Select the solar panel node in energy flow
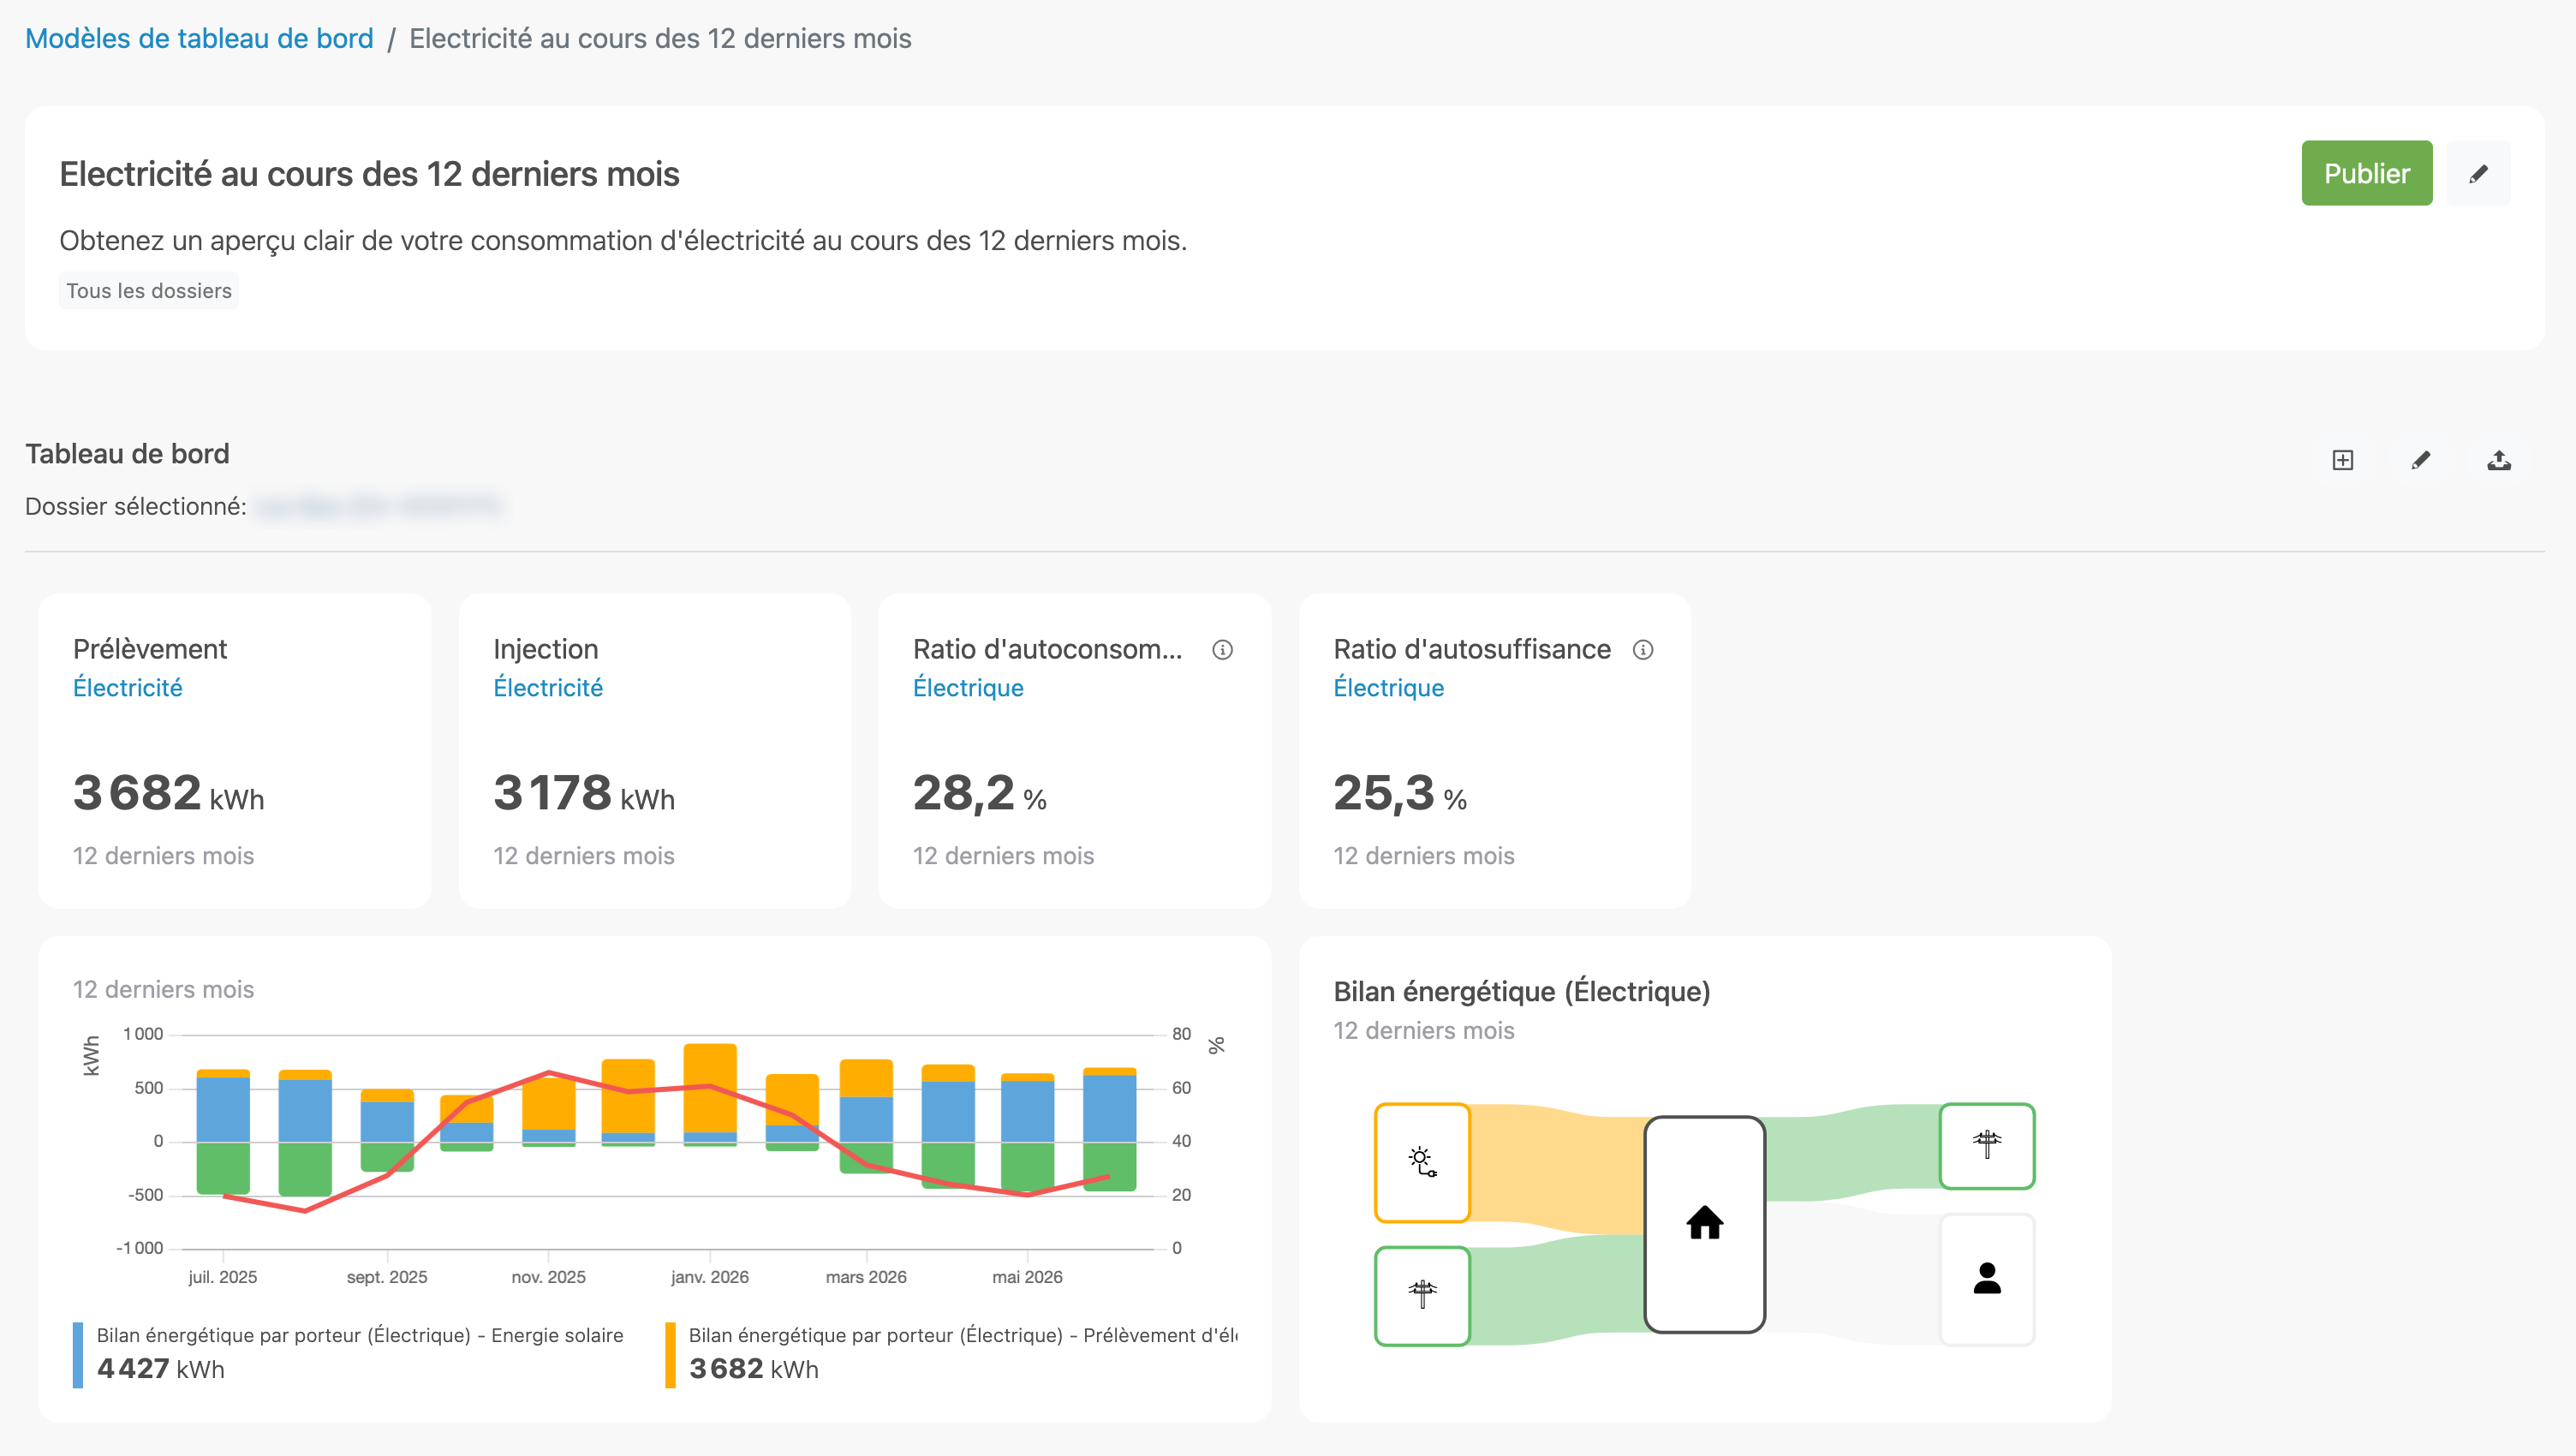This screenshot has width=2576, height=1456. point(1422,1162)
